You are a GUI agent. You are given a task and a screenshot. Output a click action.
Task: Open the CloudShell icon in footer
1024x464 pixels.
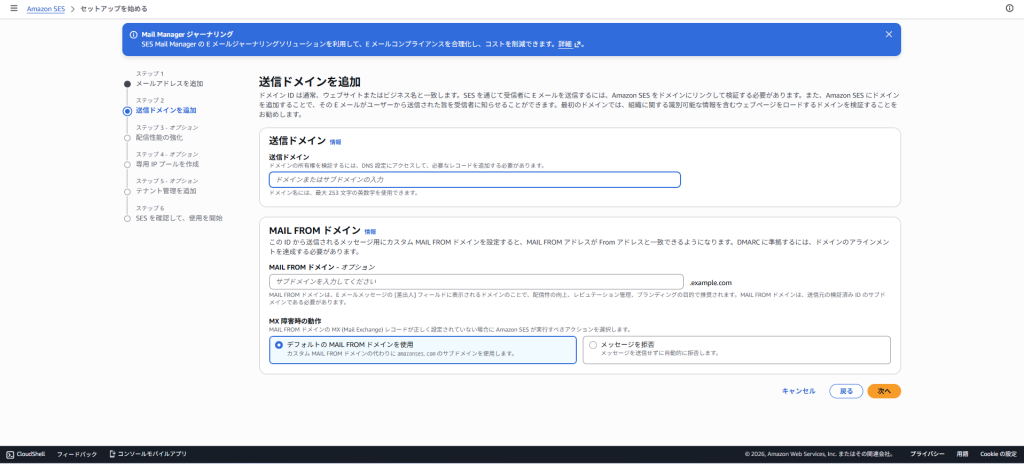10,454
